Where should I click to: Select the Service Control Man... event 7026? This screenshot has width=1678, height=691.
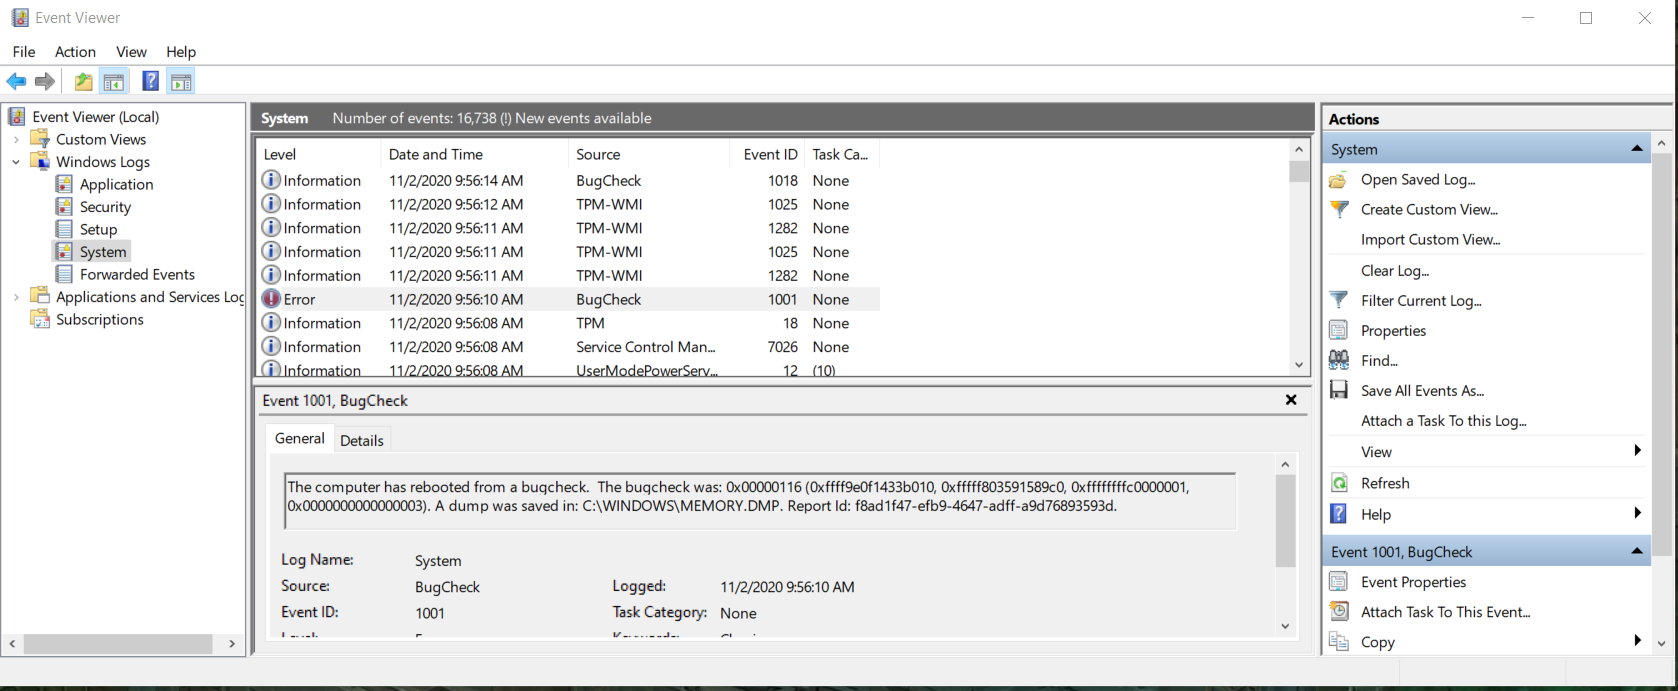pyautogui.click(x=568, y=347)
